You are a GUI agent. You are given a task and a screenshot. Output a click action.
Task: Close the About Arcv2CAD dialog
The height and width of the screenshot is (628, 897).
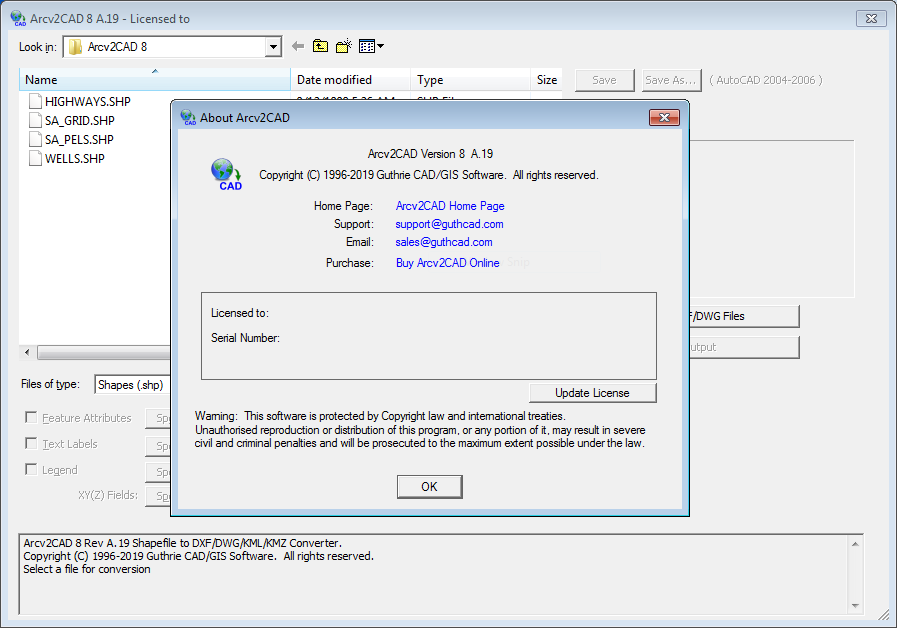click(x=664, y=117)
